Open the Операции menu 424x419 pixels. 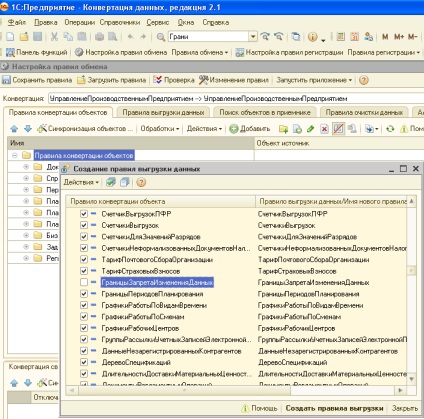(x=79, y=22)
